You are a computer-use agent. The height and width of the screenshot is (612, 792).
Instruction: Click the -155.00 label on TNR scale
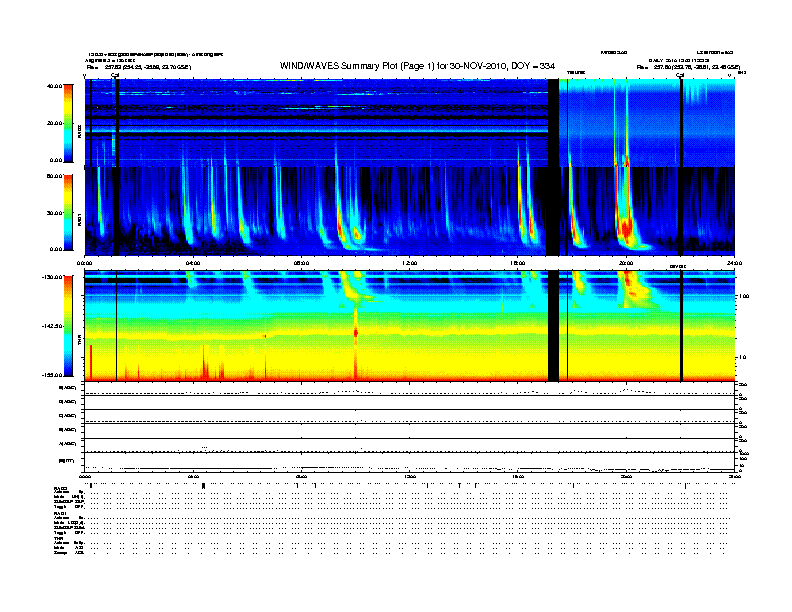click(x=53, y=375)
